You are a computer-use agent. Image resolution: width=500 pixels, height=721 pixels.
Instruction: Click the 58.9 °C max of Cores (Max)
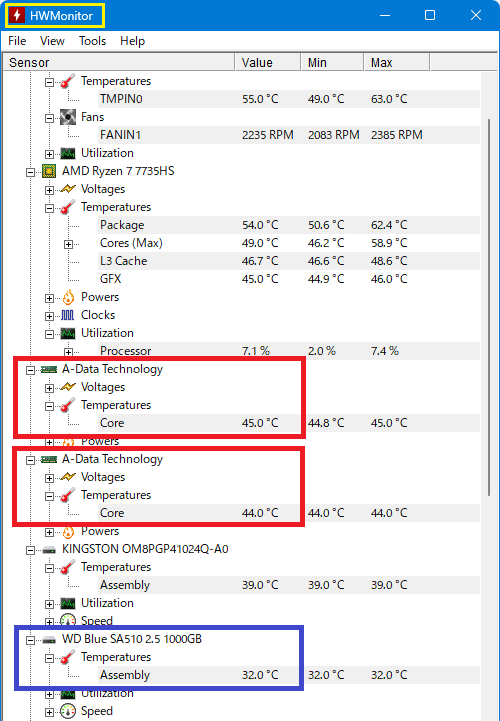click(x=389, y=243)
